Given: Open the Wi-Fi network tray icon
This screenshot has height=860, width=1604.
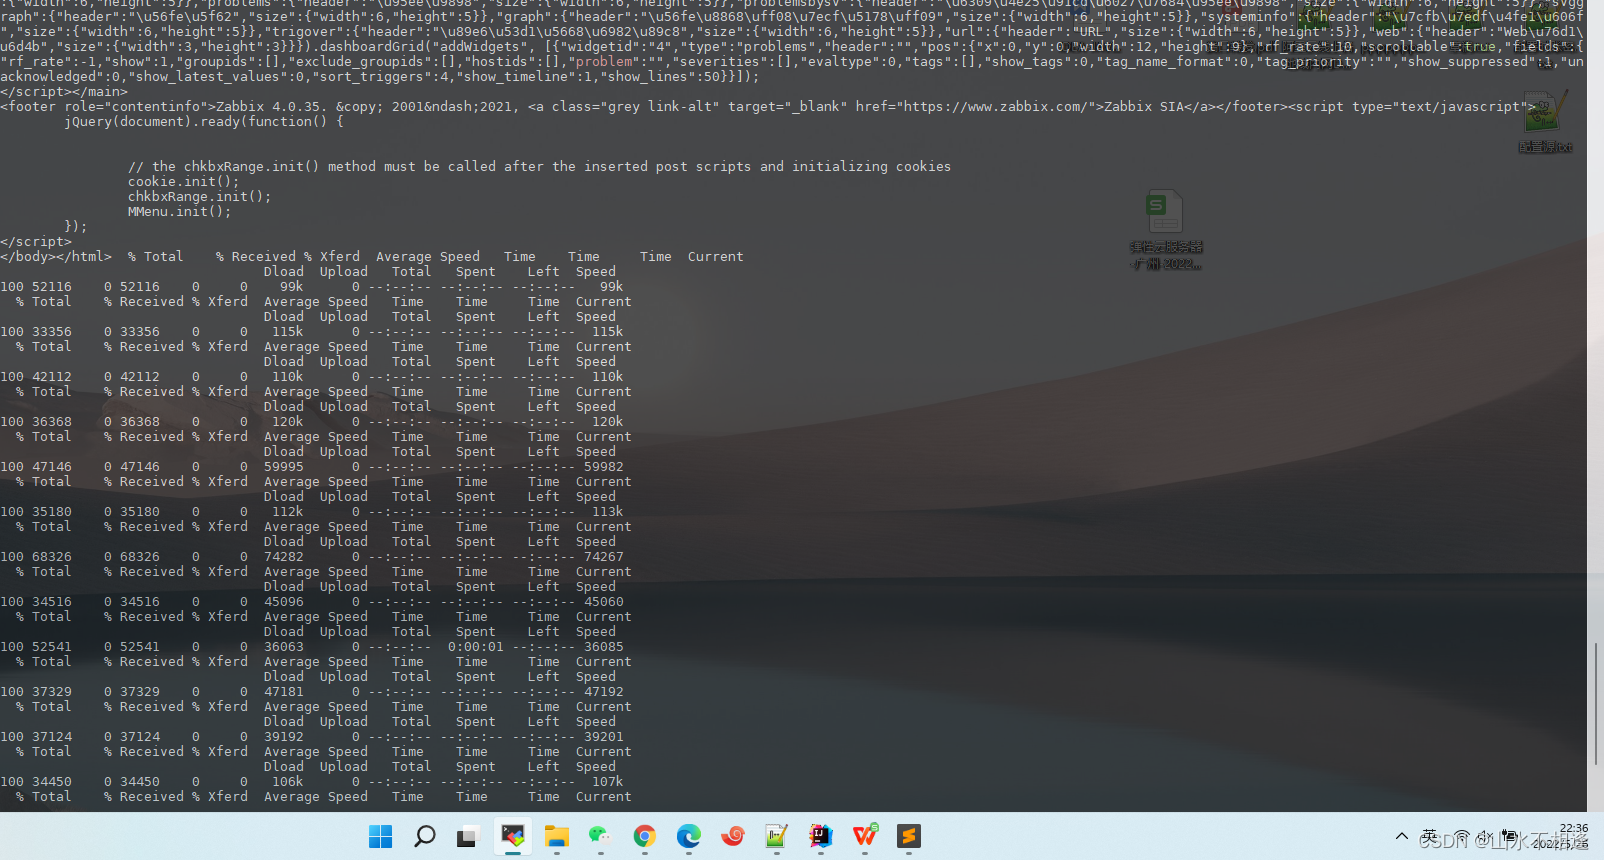Looking at the screenshot, I should pos(1462,836).
